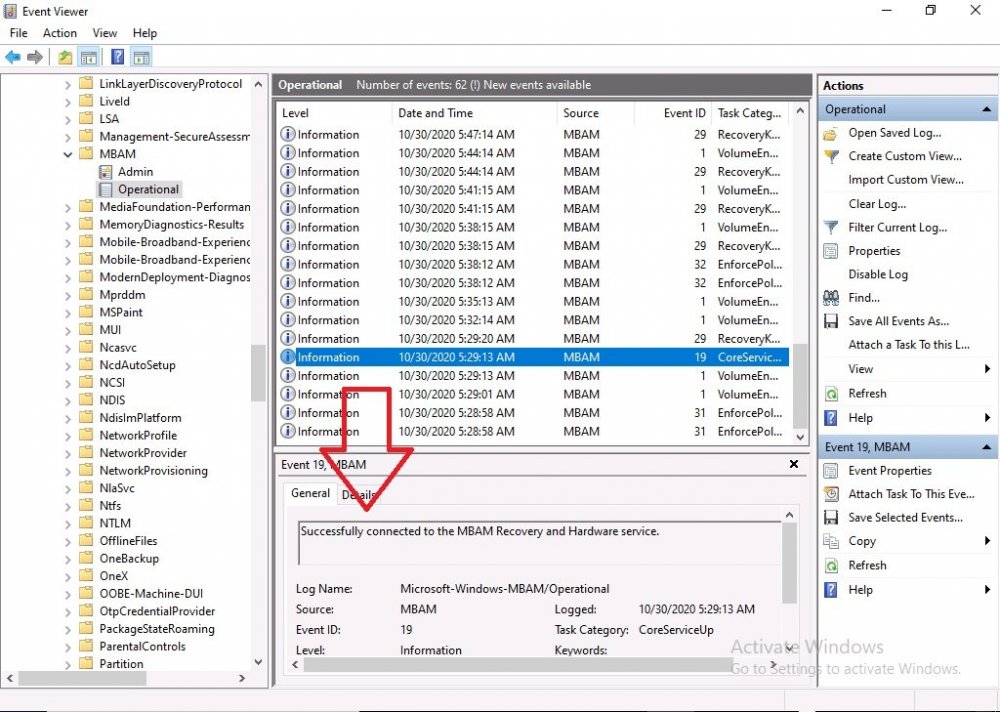
Task: Select the 5:35:13 AM VolumeEn event row
Action: tap(534, 301)
